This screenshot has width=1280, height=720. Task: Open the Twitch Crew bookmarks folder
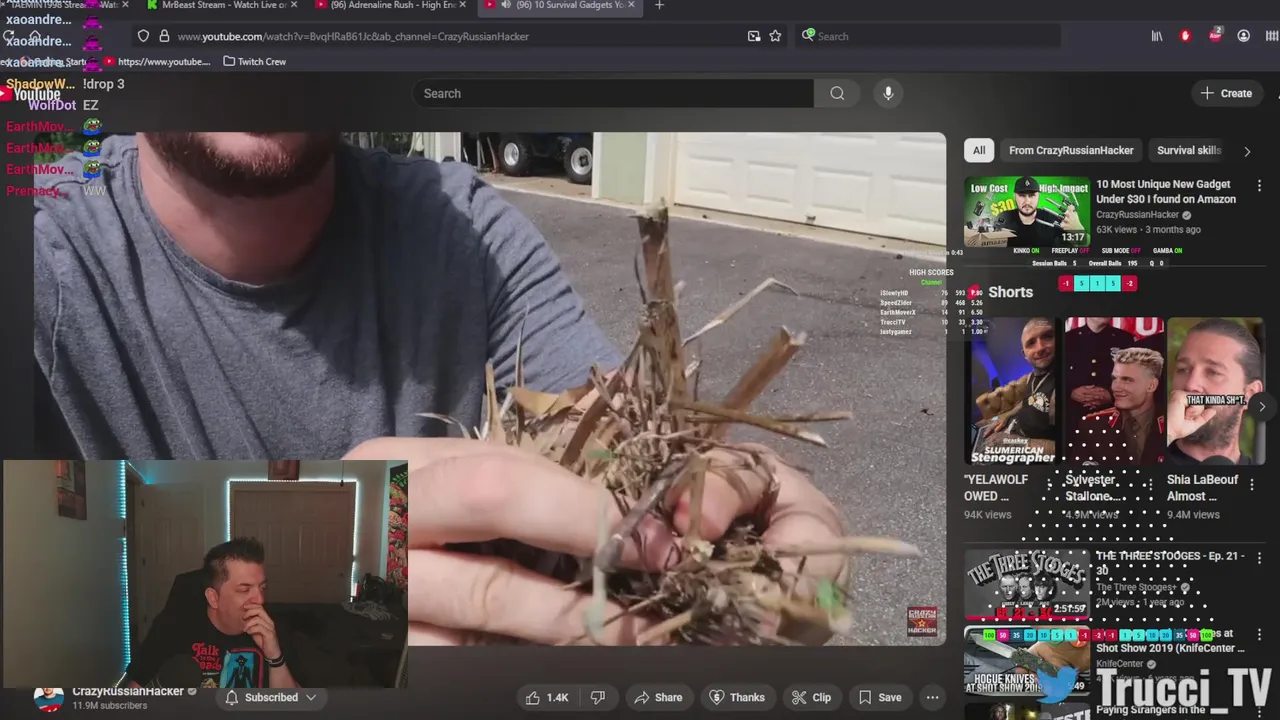(254, 61)
